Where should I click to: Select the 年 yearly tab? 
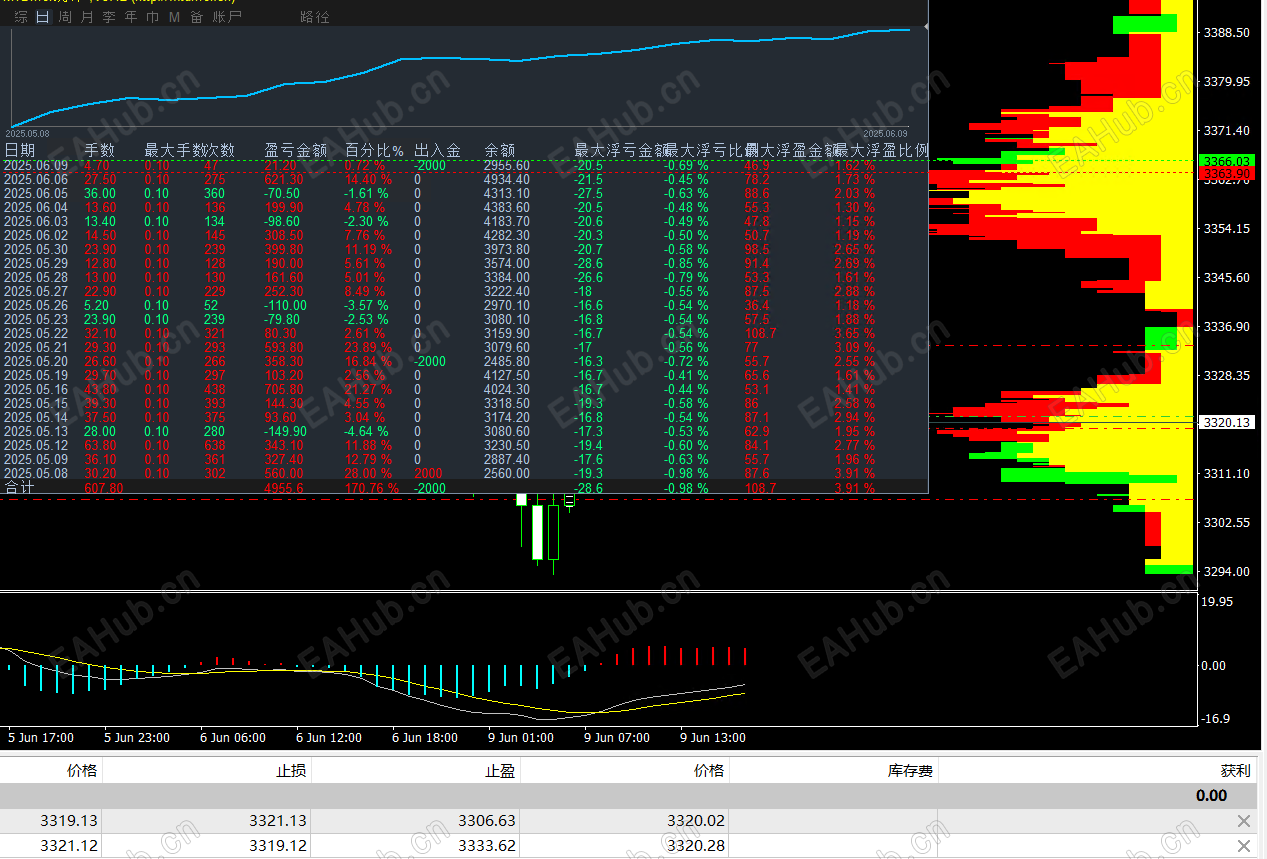click(x=131, y=17)
